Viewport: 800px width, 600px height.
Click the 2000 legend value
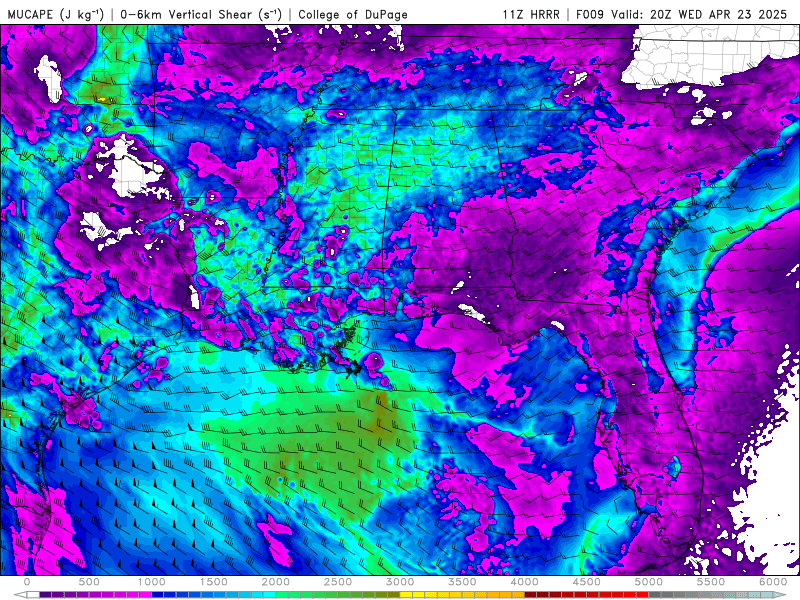point(276,582)
